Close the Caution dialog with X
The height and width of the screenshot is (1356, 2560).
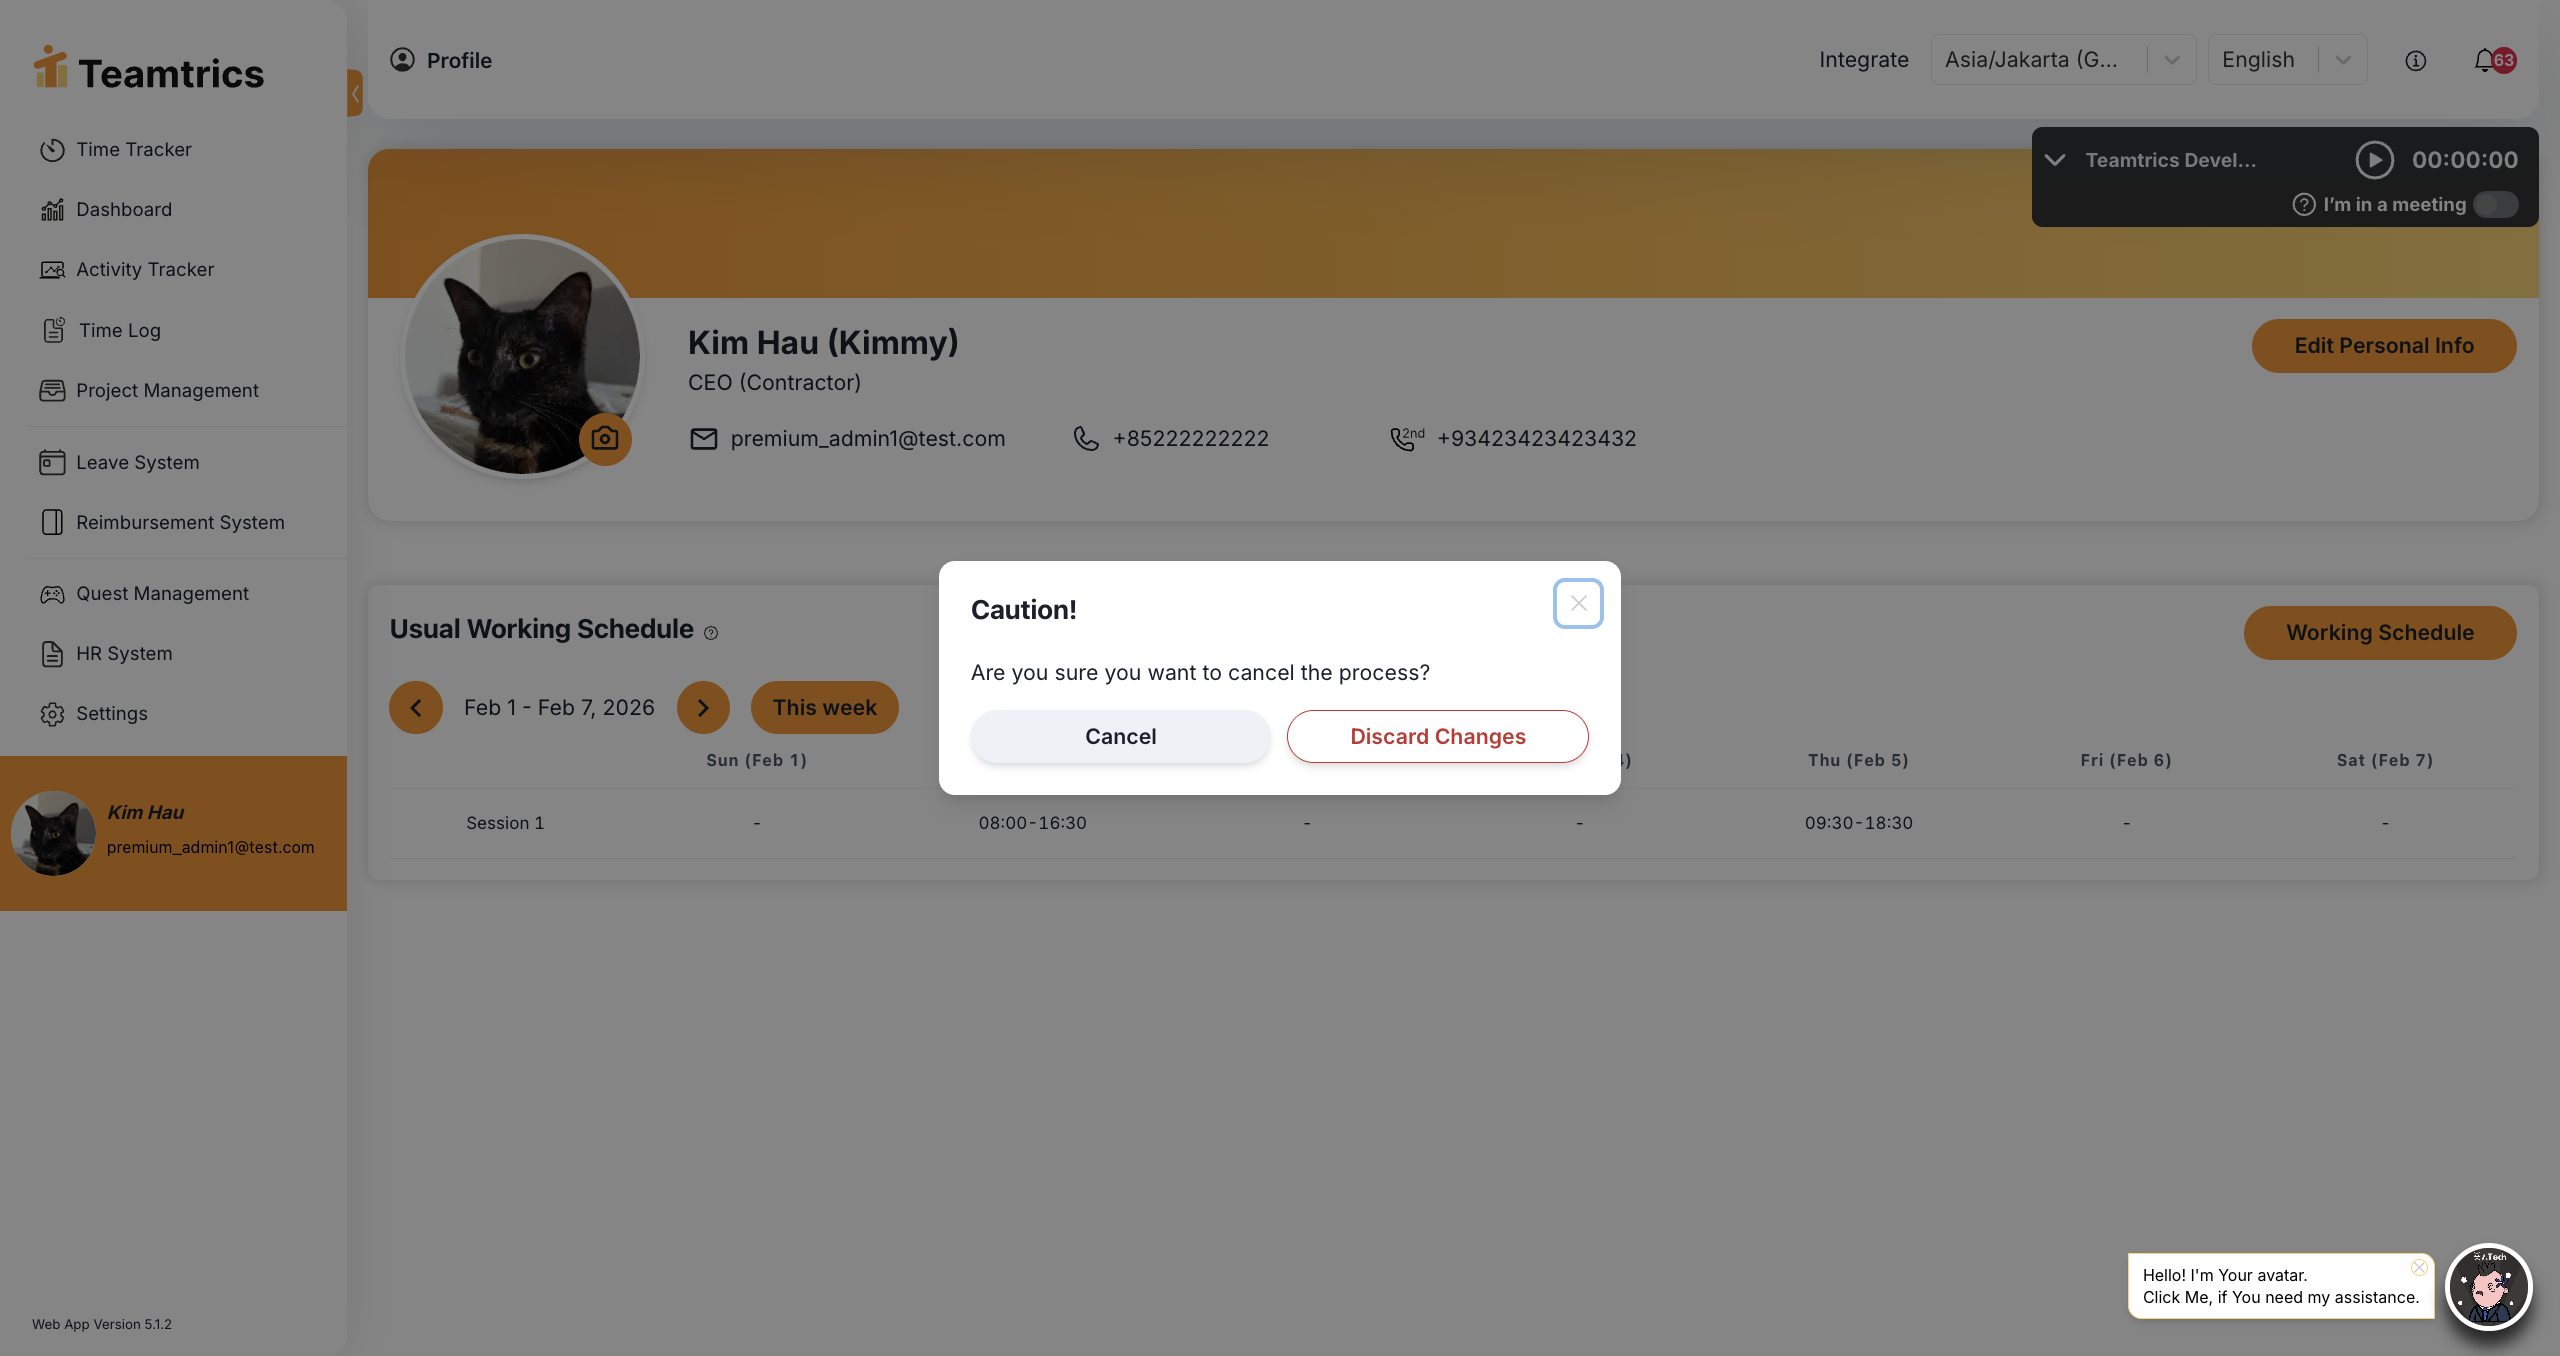point(1578,603)
